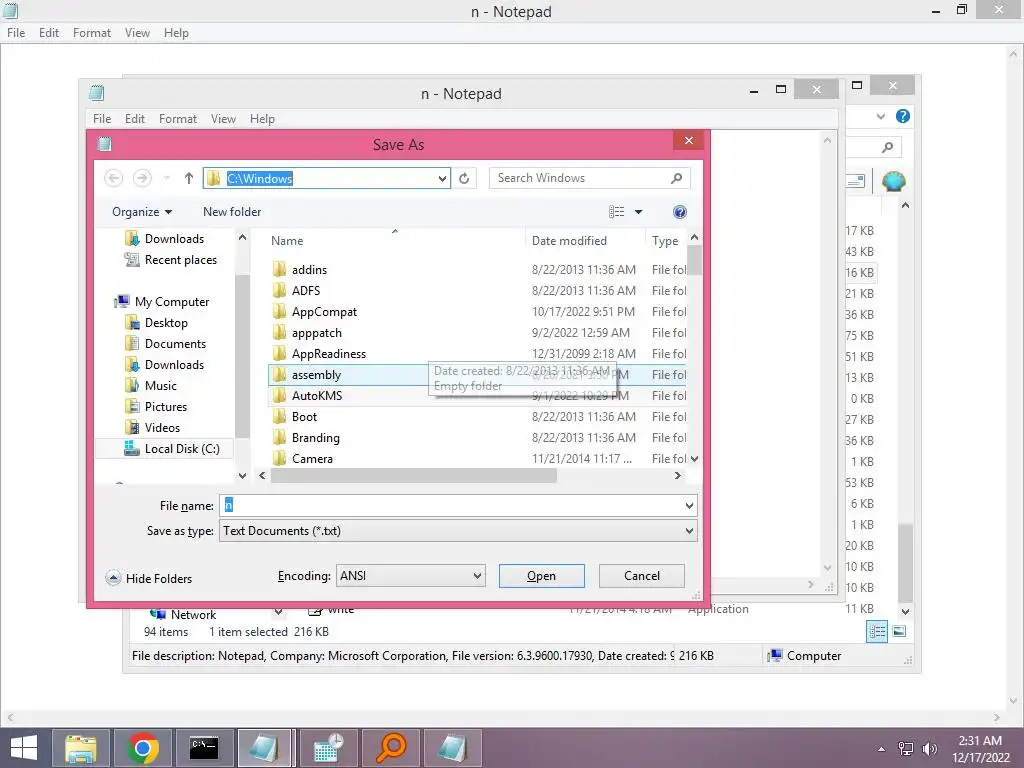Click the Cancel button

641,576
